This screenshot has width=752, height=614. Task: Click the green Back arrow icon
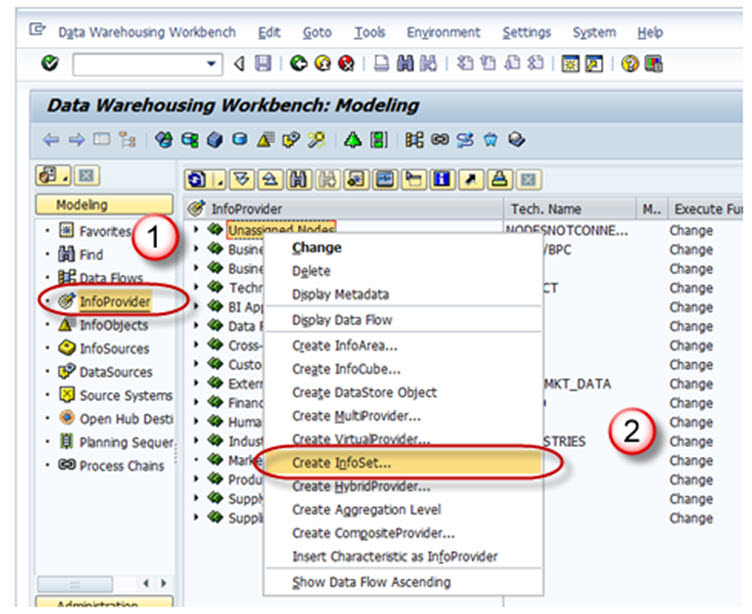(x=298, y=64)
